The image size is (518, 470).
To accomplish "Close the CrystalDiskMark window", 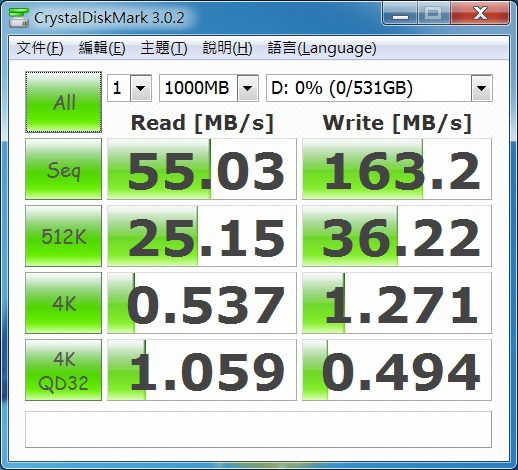I will tap(480, 14).
